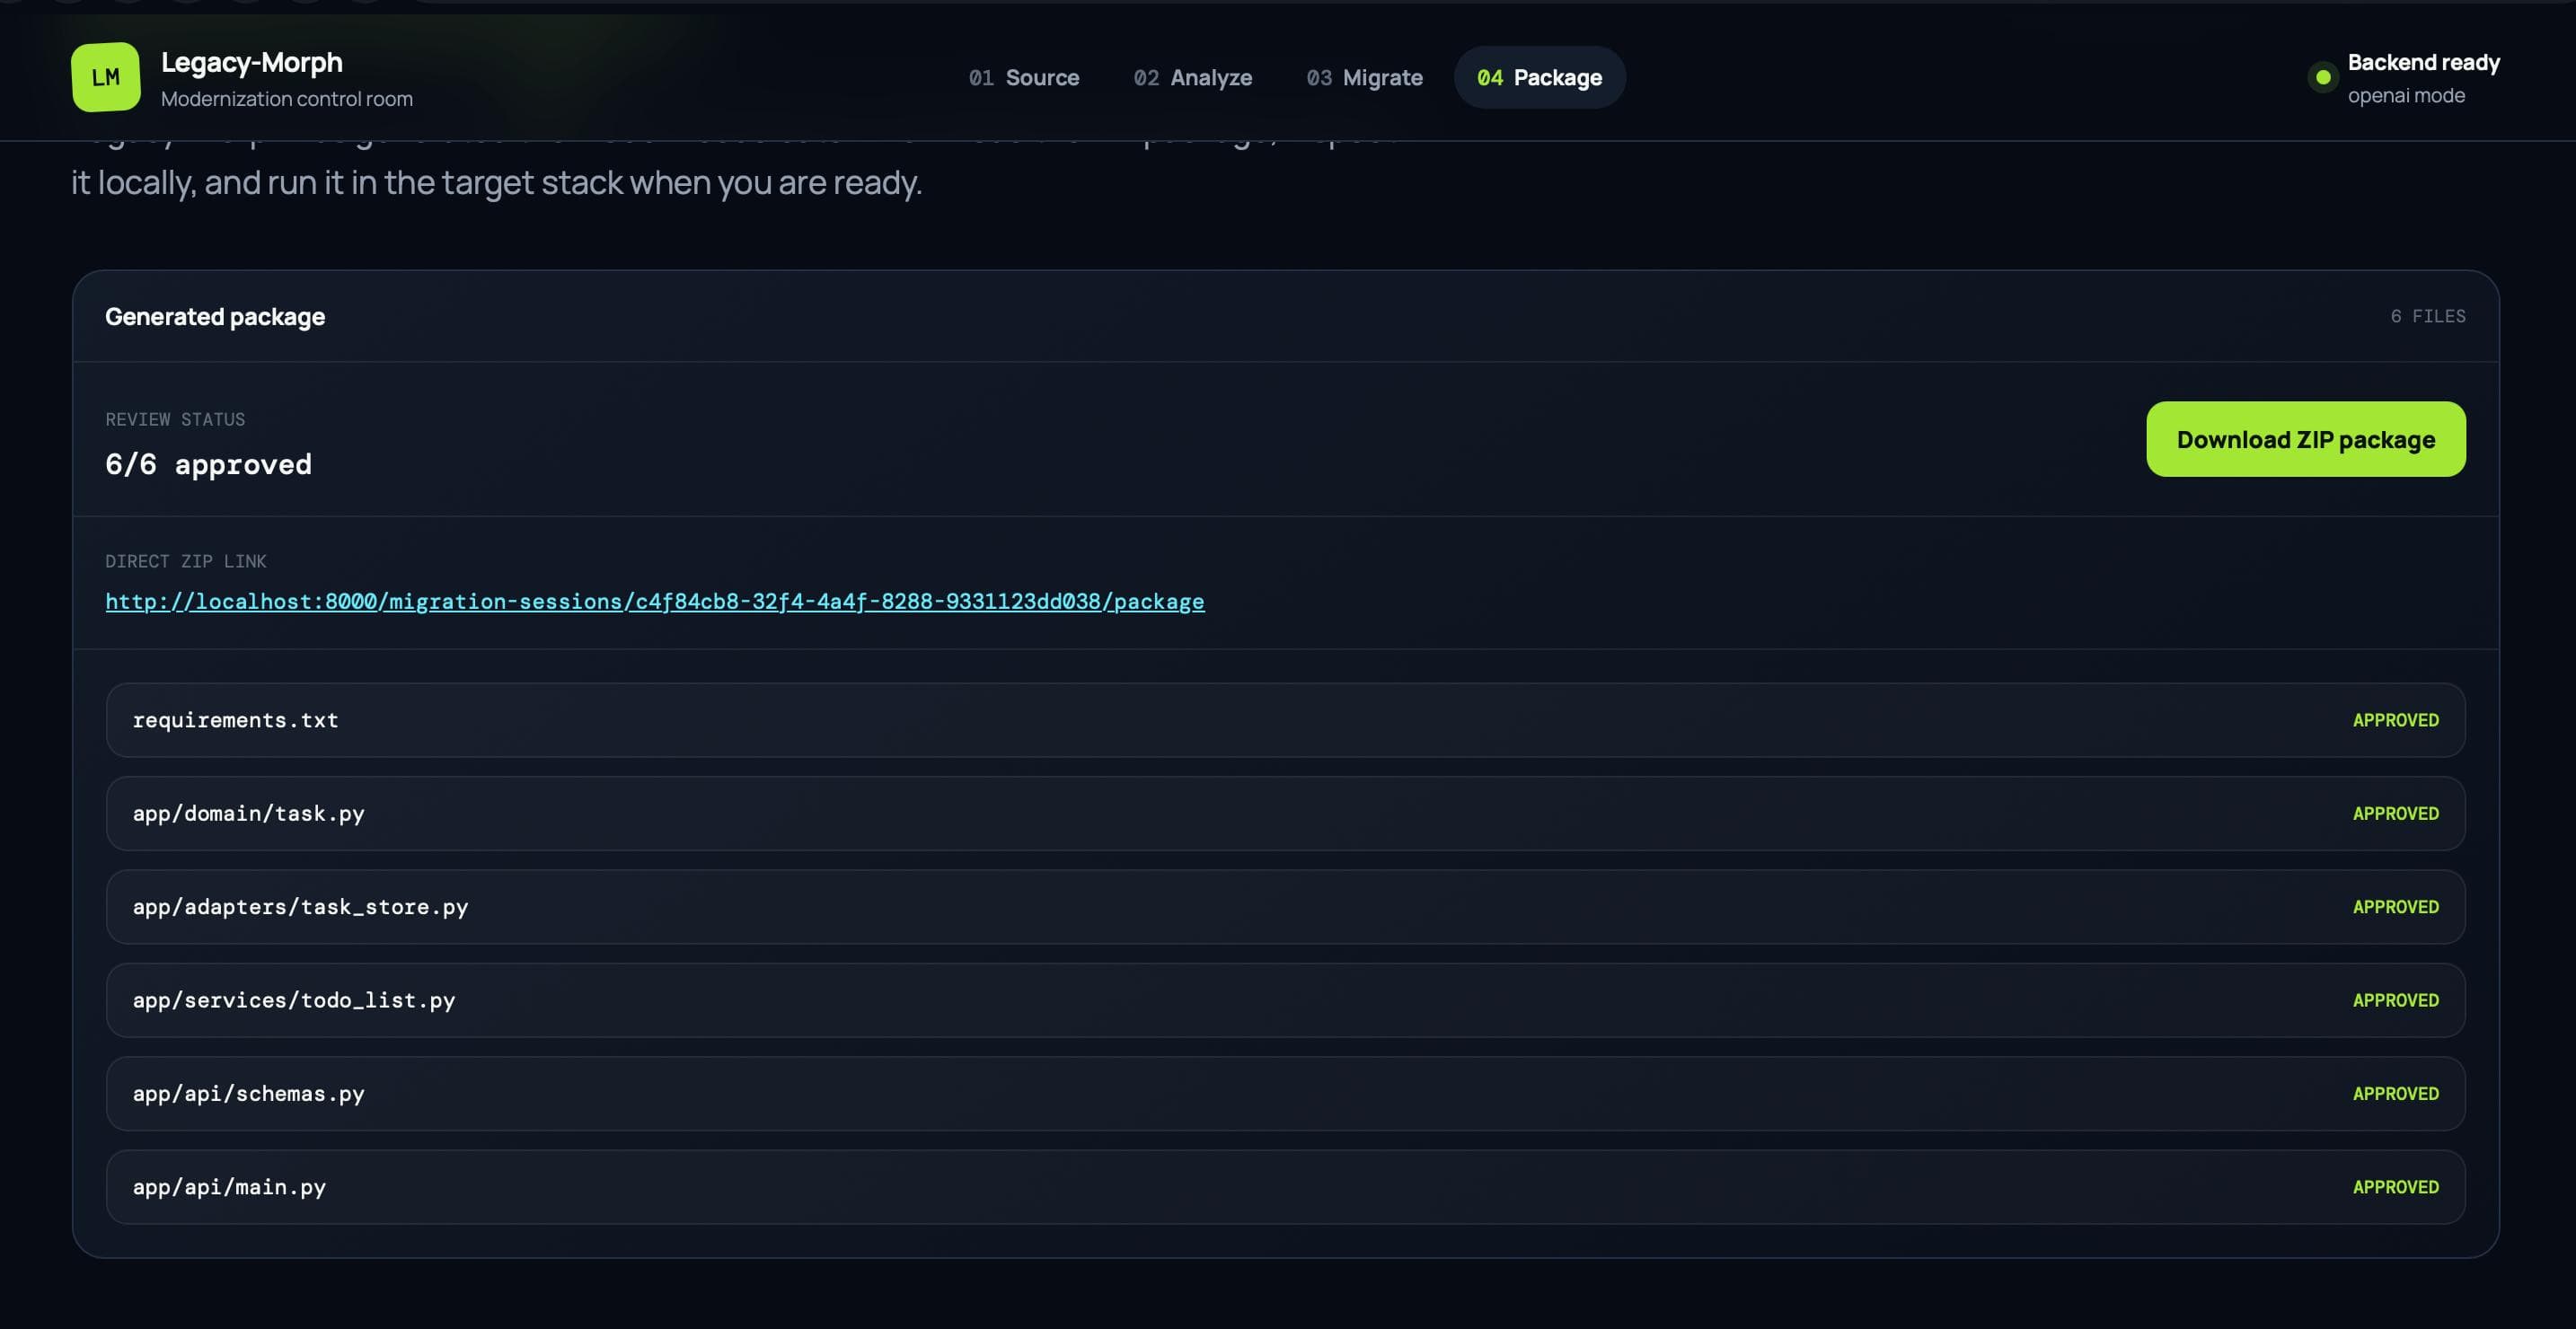Click APPROVED badge on schemas.py row
Image resolution: width=2576 pixels, height=1329 pixels.
pos(2395,1093)
